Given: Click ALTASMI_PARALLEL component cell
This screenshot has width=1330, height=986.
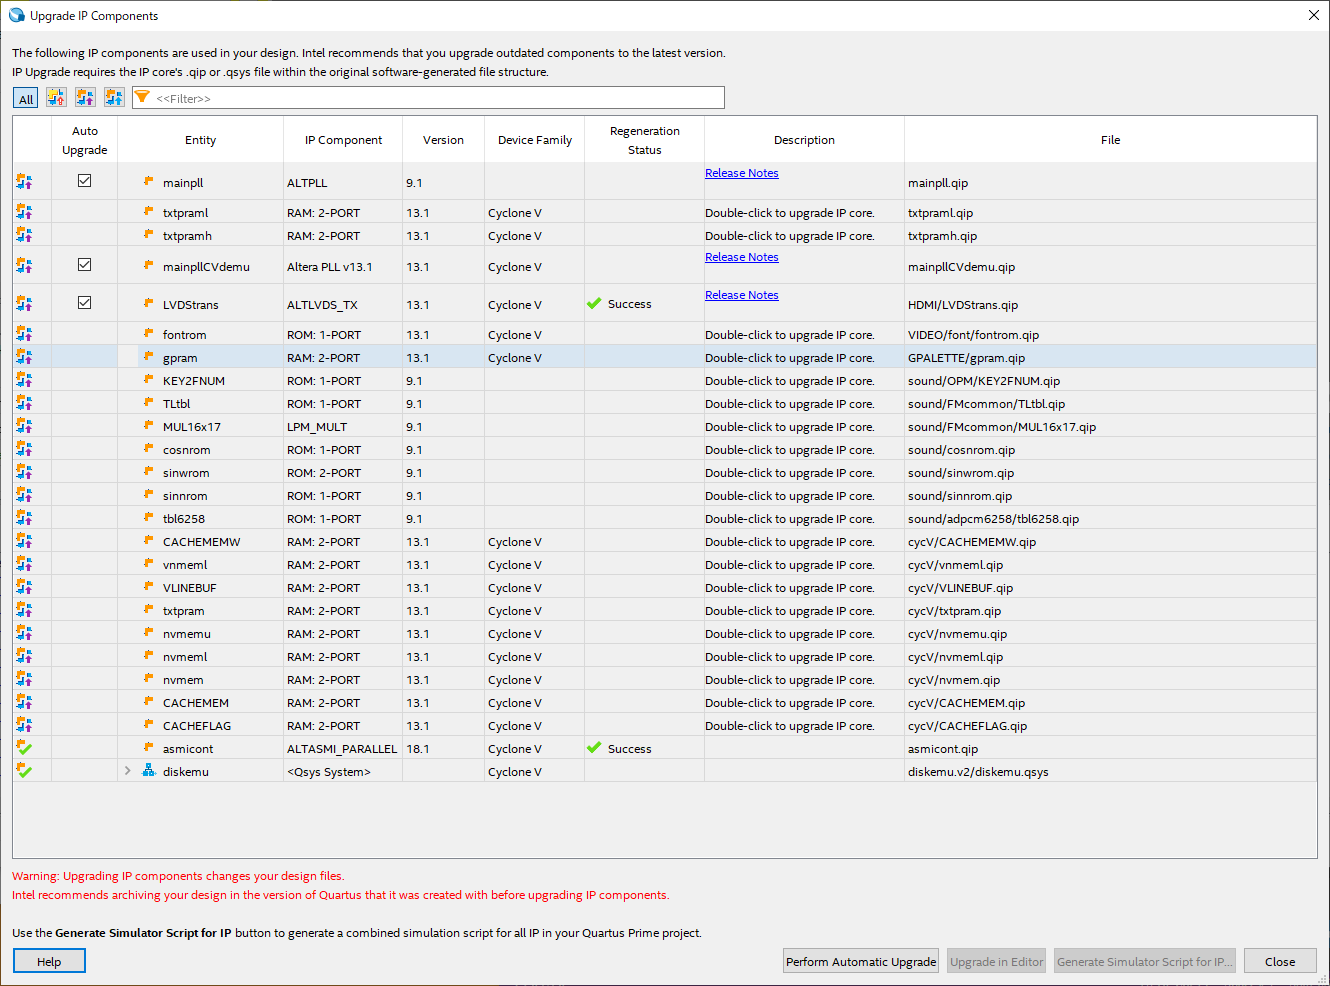Looking at the screenshot, I should pos(342,749).
